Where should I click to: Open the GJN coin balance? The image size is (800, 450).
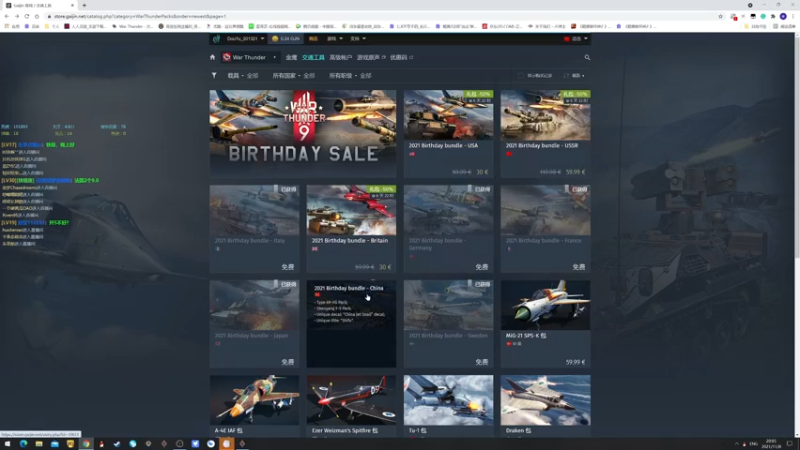pos(286,39)
